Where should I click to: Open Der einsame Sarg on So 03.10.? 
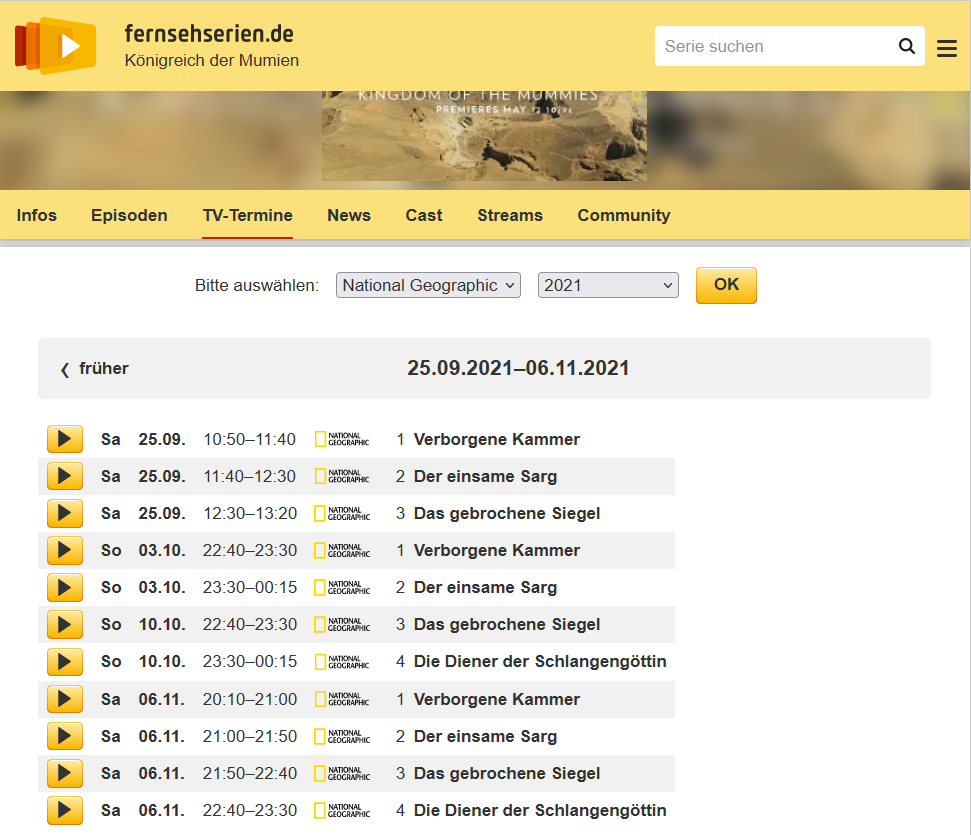click(486, 587)
